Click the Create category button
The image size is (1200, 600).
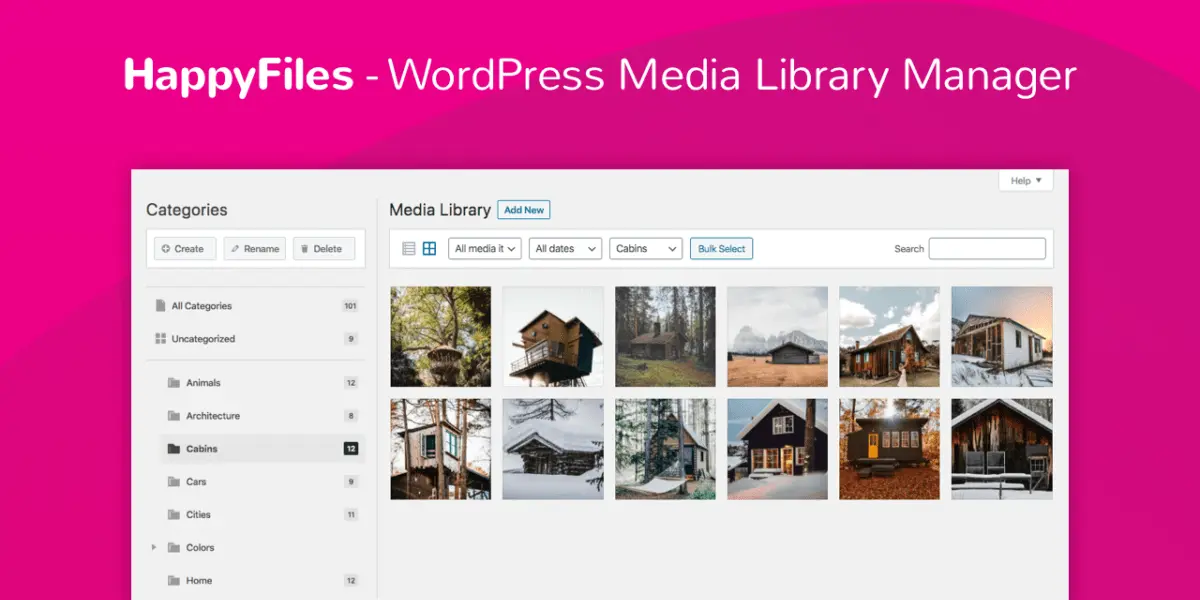pyautogui.click(x=185, y=249)
